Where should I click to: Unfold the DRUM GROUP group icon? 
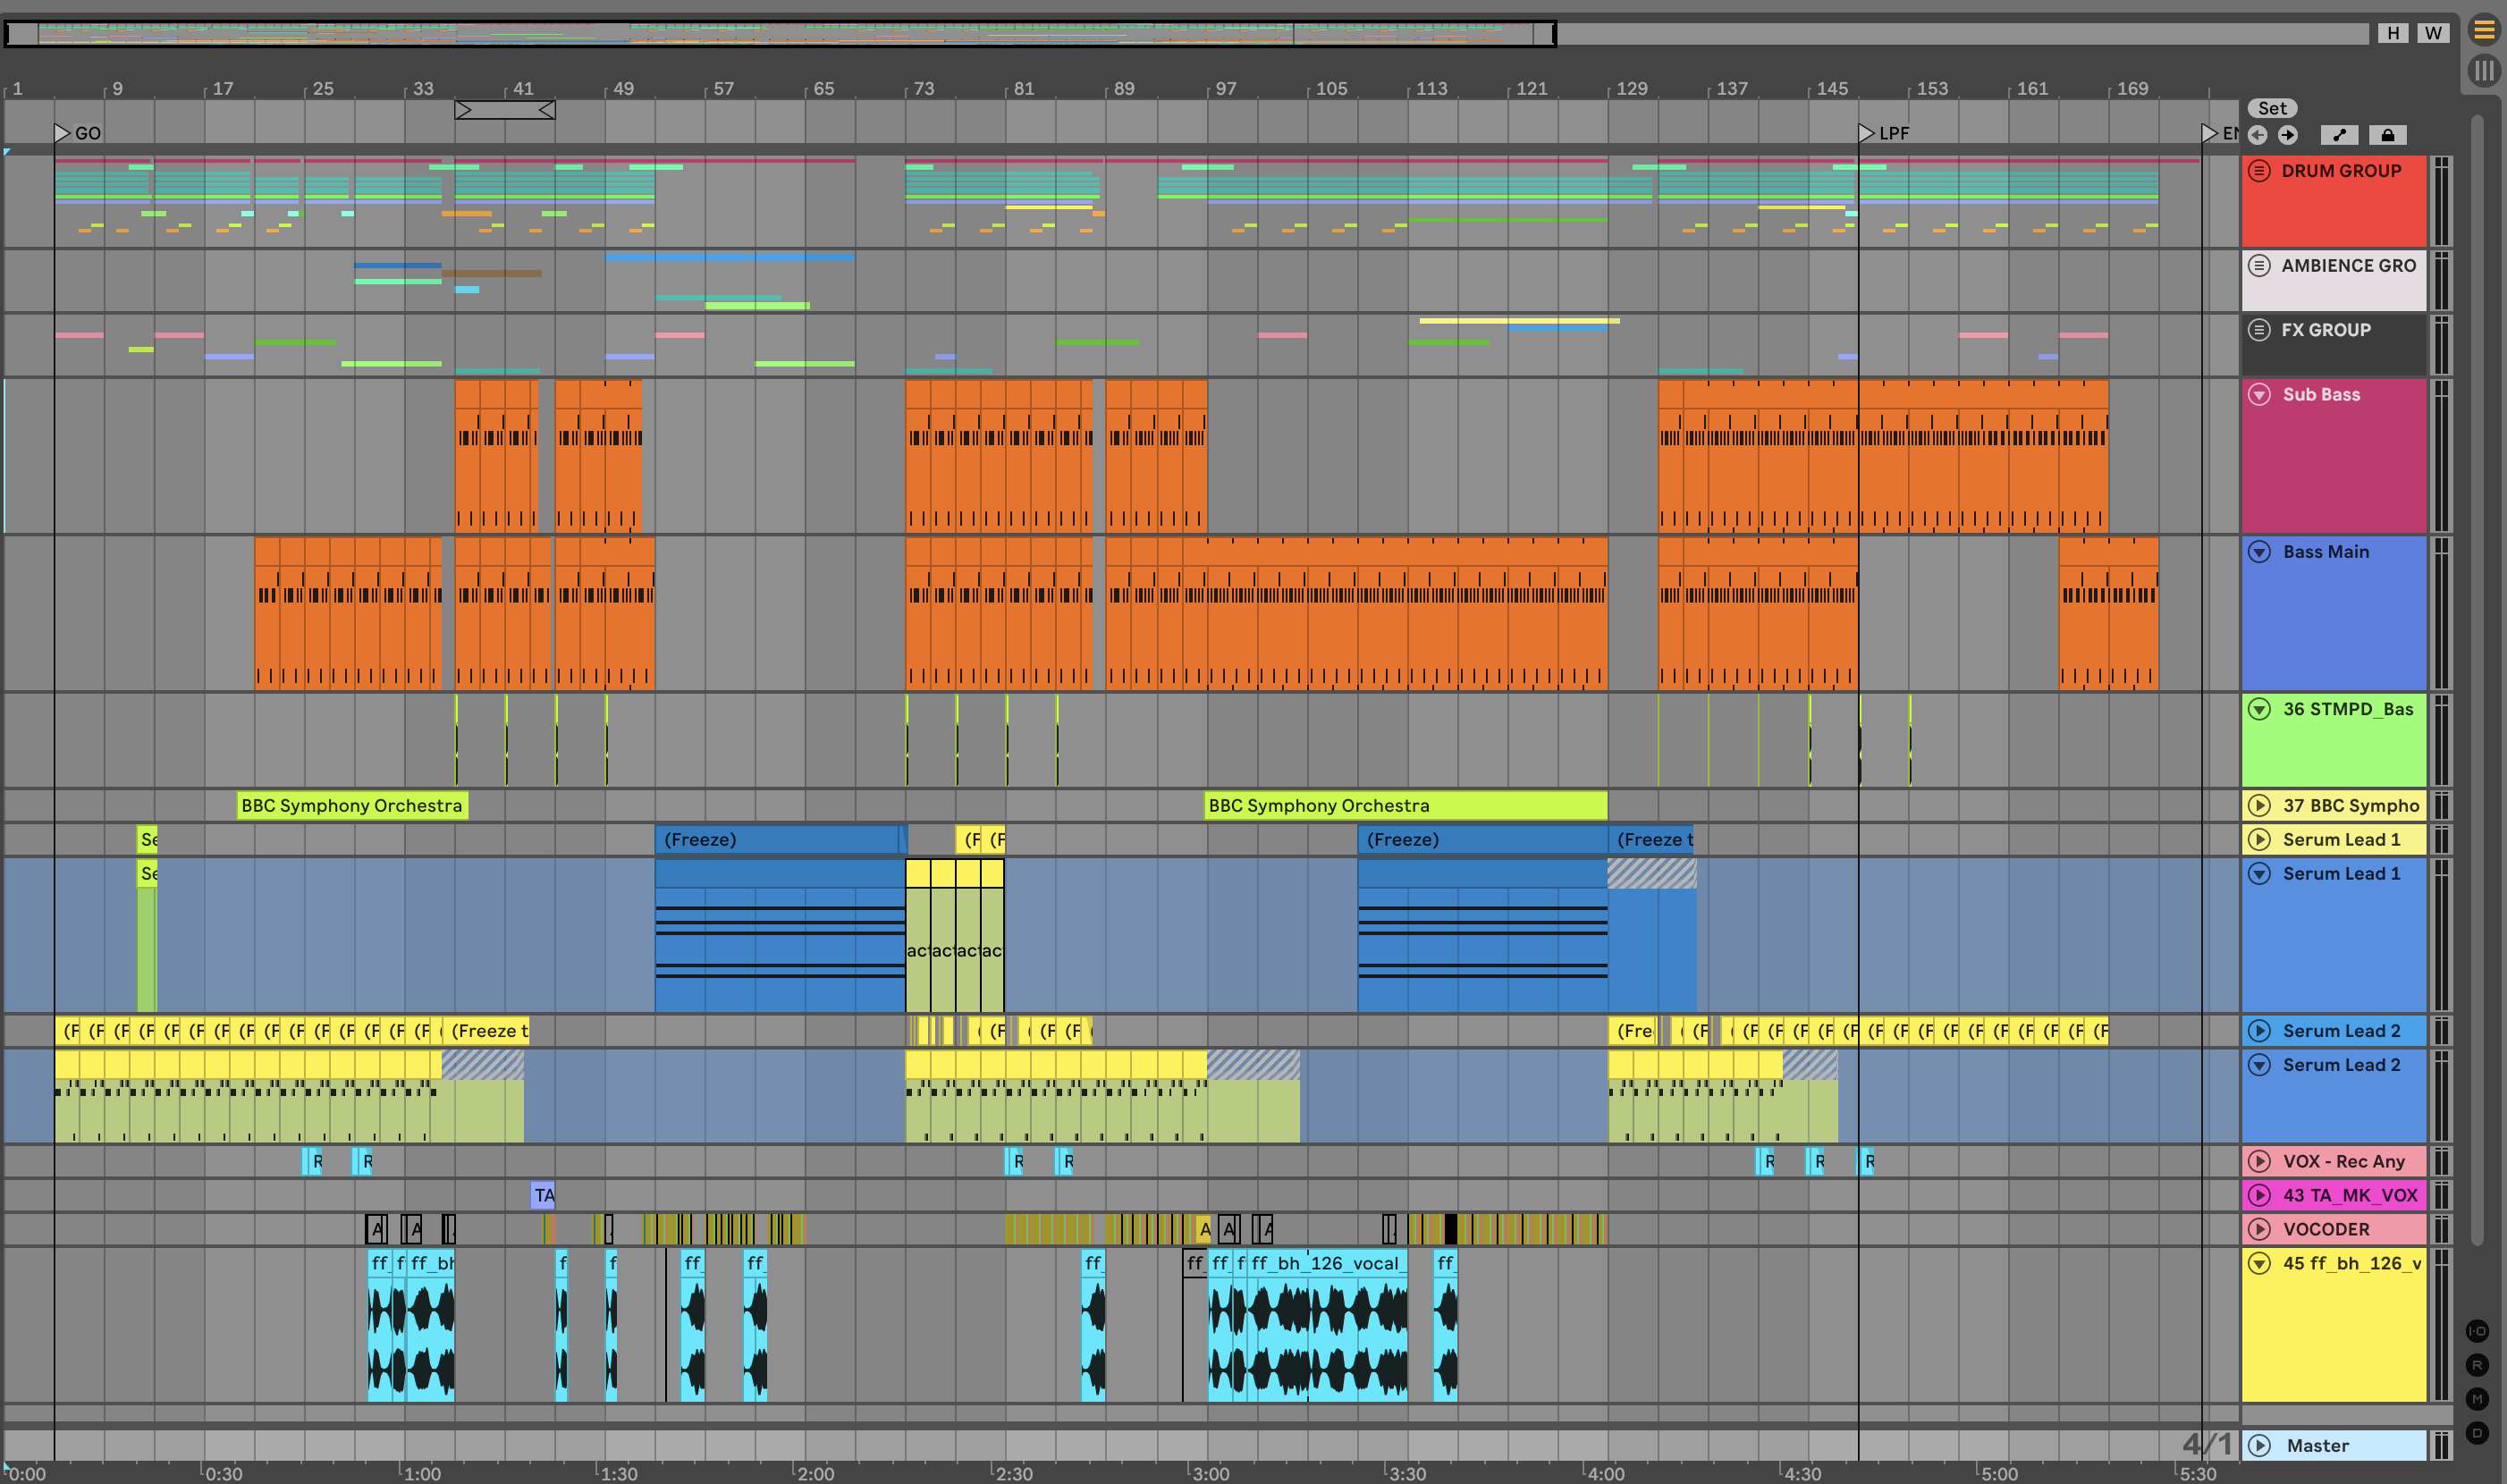tap(2259, 171)
